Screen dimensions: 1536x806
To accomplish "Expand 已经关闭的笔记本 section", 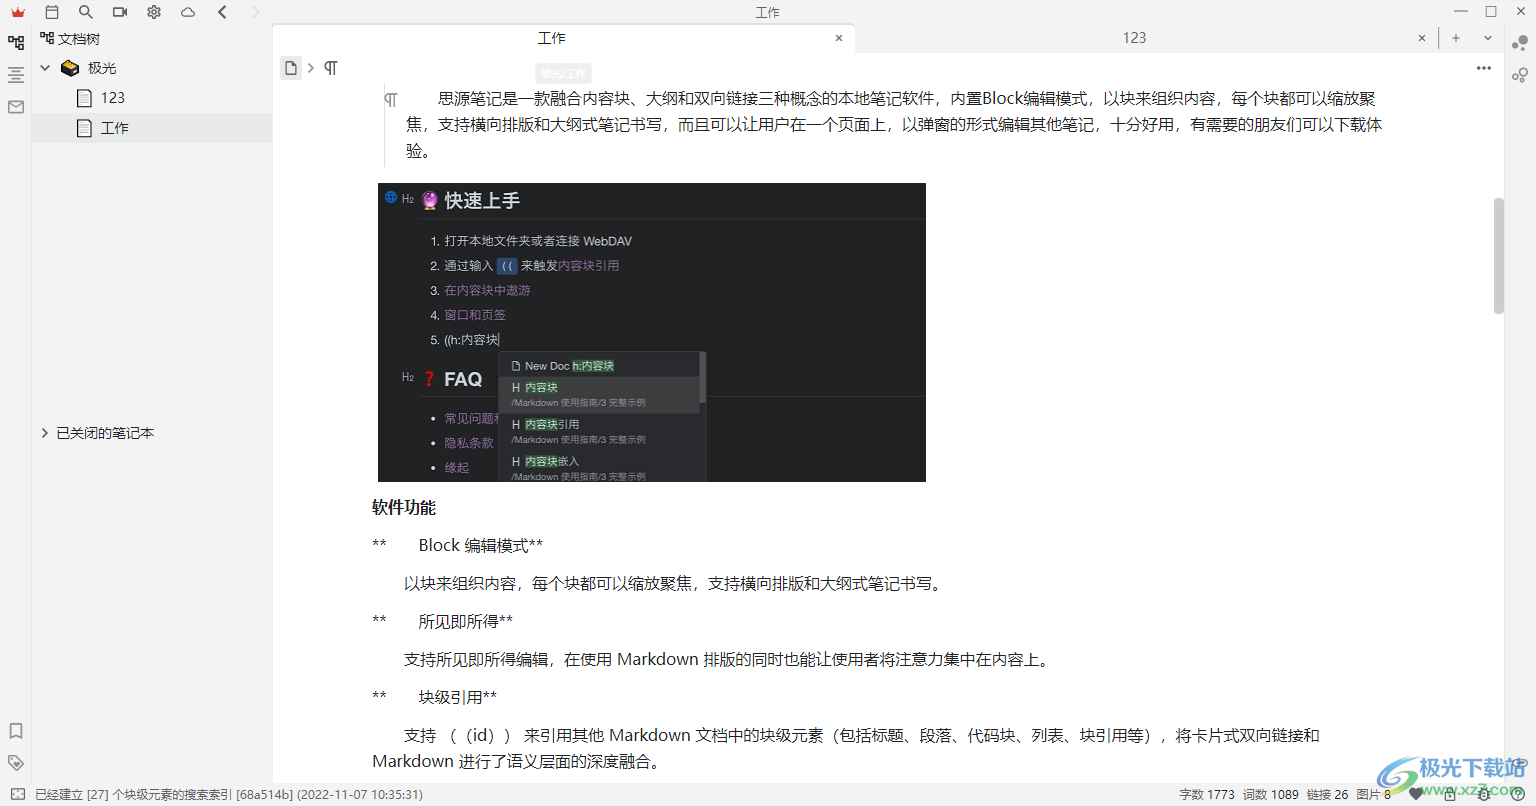I will 44,432.
